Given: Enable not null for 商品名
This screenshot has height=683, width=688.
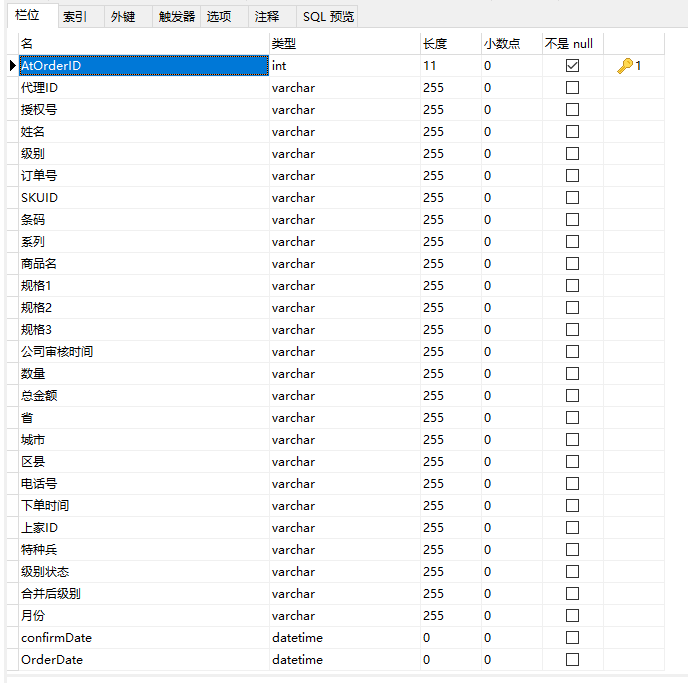Looking at the screenshot, I should pyautogui.click(x=572, y=264).
